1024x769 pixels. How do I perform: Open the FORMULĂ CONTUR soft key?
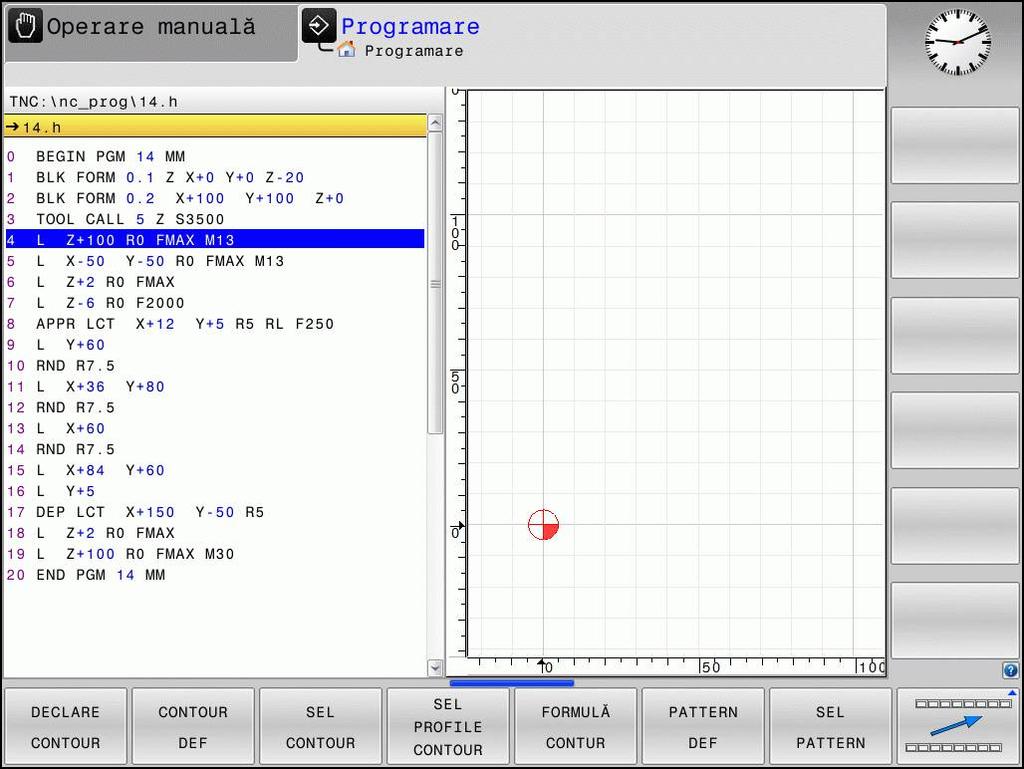pos(575,727)
